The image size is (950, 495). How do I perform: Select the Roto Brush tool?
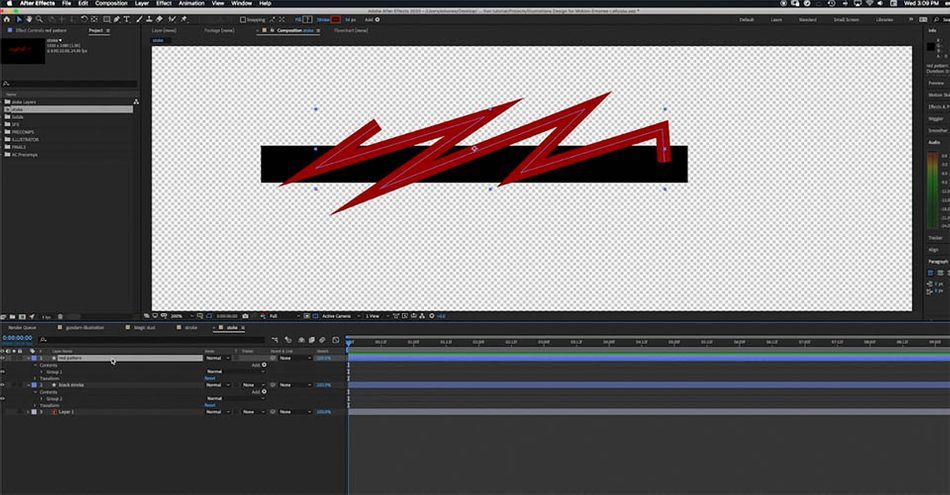172,19
